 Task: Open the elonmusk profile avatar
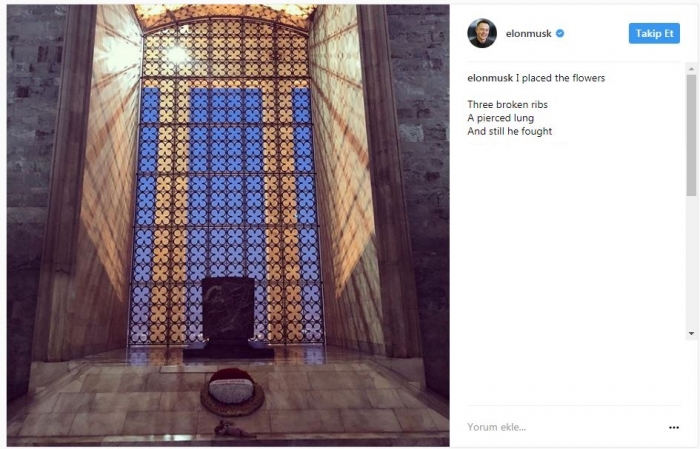pos(482,33)
